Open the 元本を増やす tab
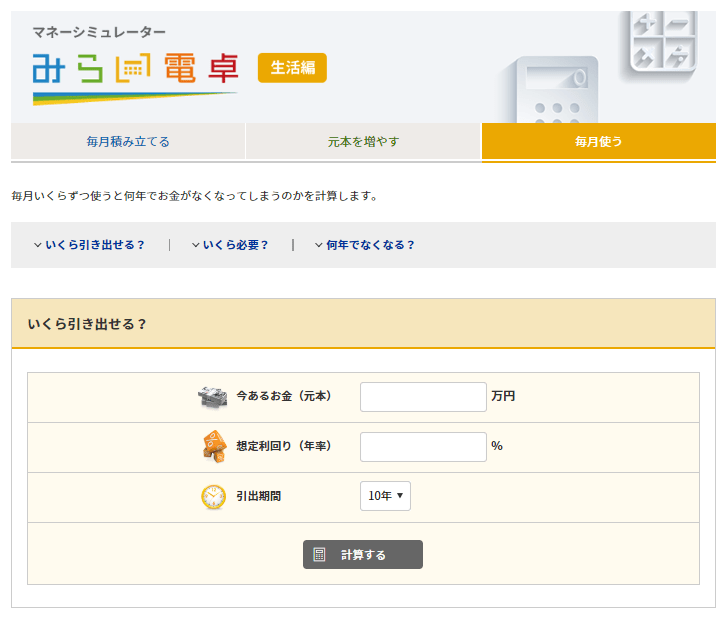Viewport: 728px width, 619px height. 363,142
